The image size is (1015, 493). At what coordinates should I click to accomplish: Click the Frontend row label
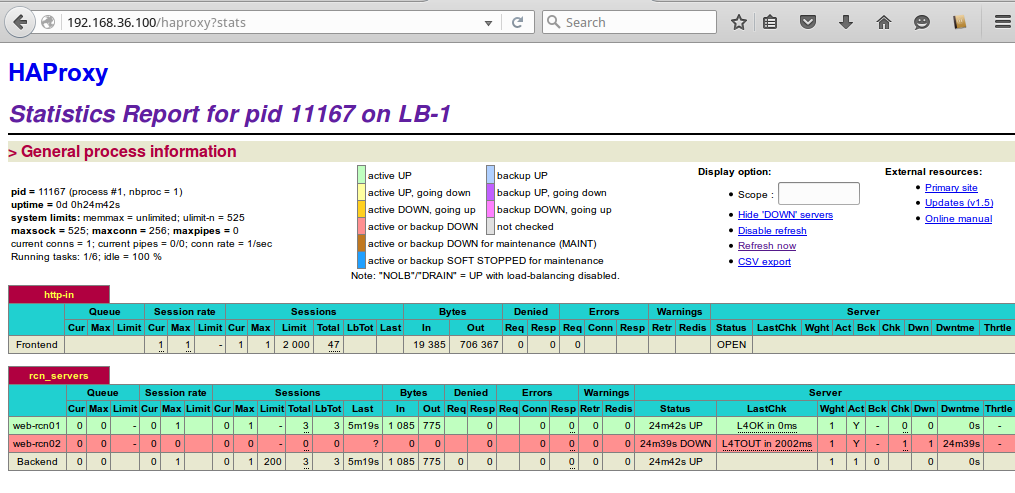36,345
